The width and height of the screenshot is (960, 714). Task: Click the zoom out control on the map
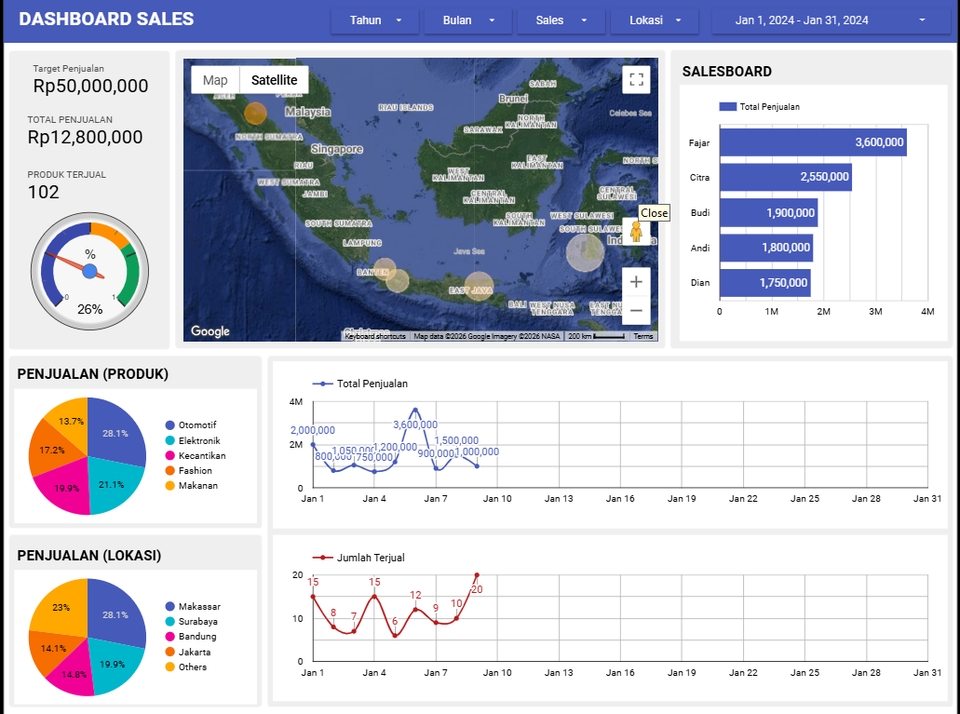pos(636,311)
